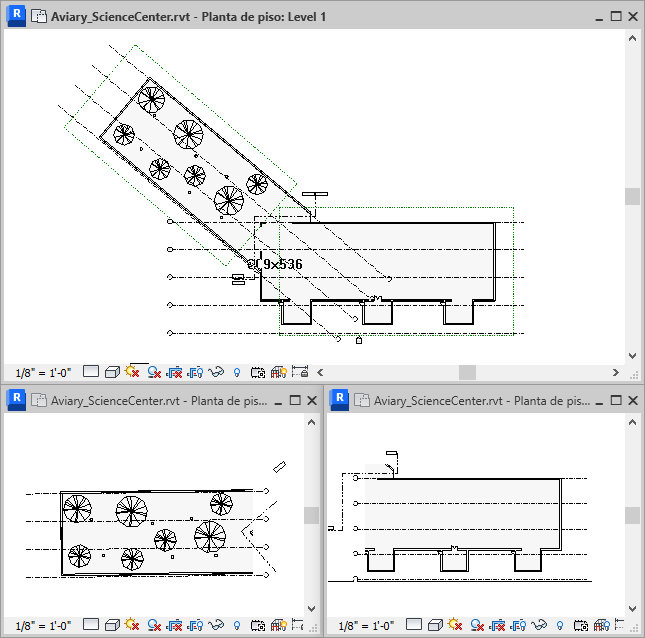Toggle Sun Path in the trees-only aviary view
This screenshot has width=645, height=638.
(132, 624)
